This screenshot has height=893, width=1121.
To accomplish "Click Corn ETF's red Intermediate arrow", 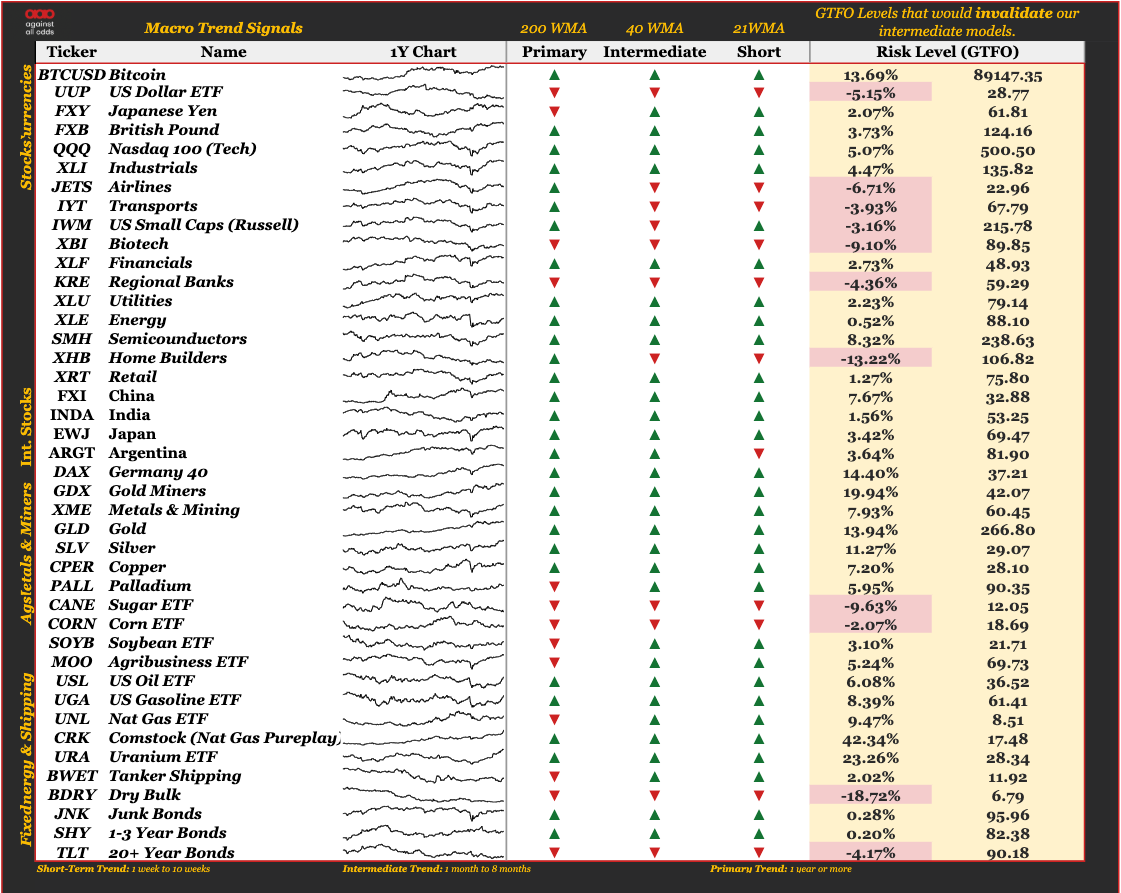I will coord(654,625).
